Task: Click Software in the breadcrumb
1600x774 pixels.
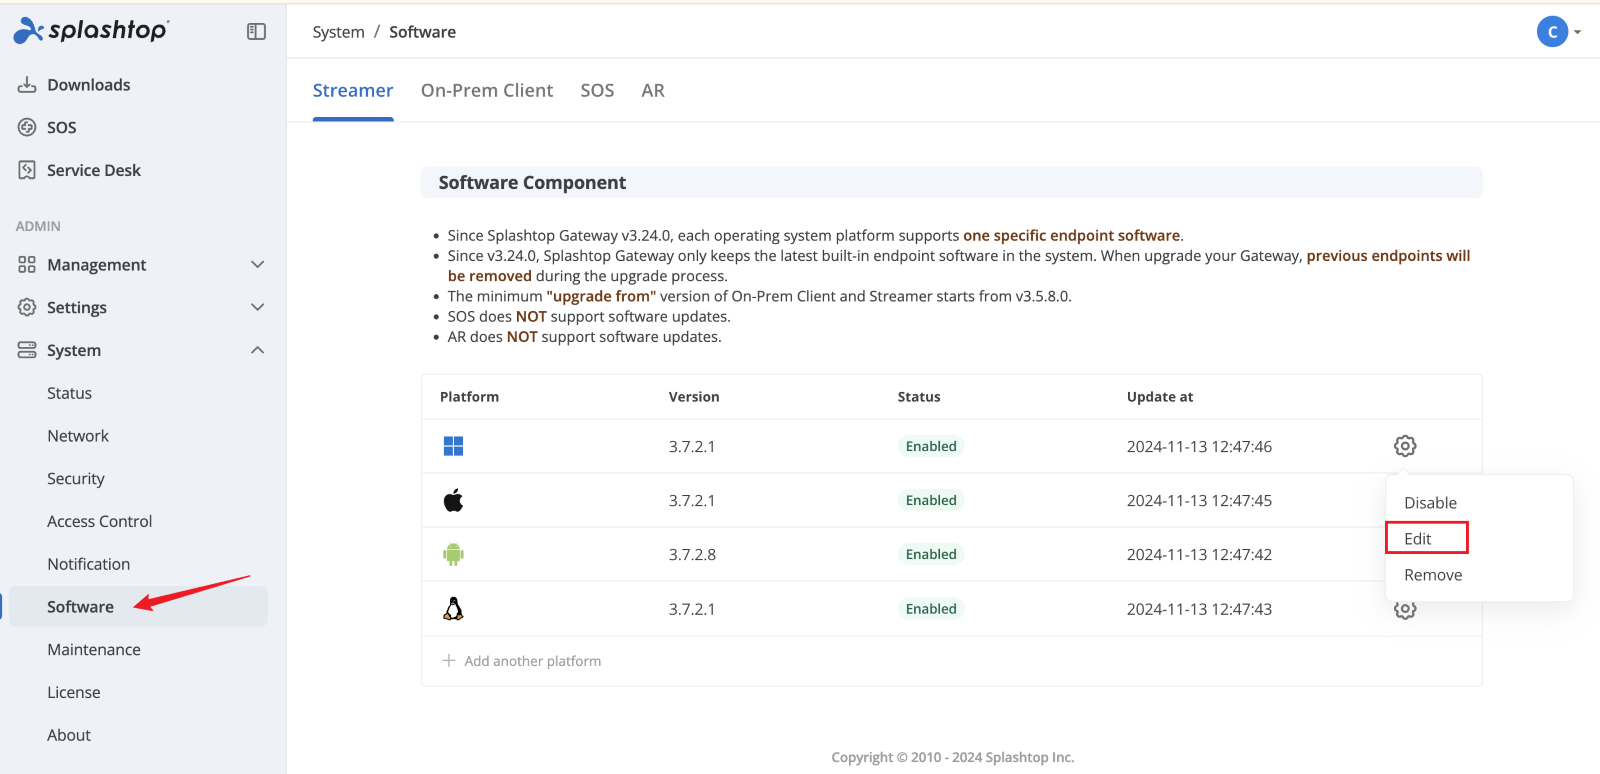Action: pos(422,32)
